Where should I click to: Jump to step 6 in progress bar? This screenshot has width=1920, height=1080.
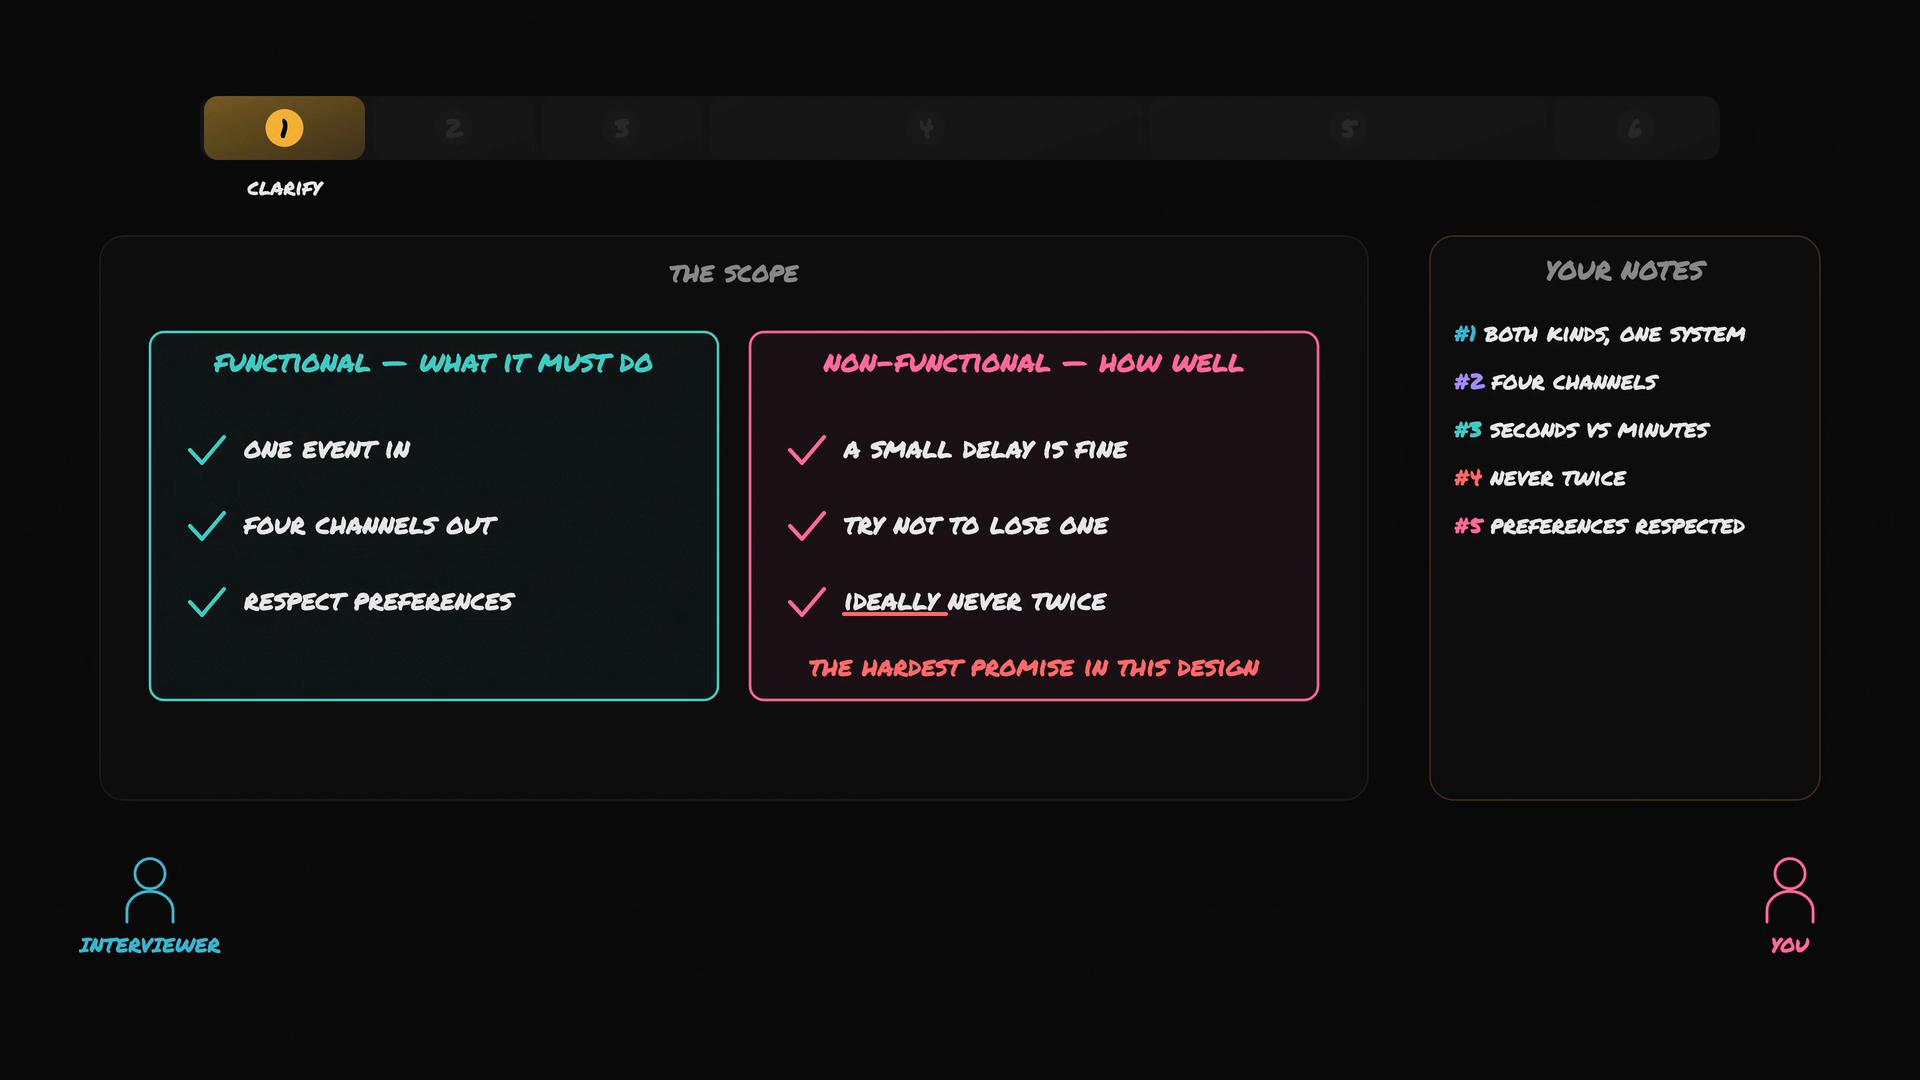(1635, 129)
